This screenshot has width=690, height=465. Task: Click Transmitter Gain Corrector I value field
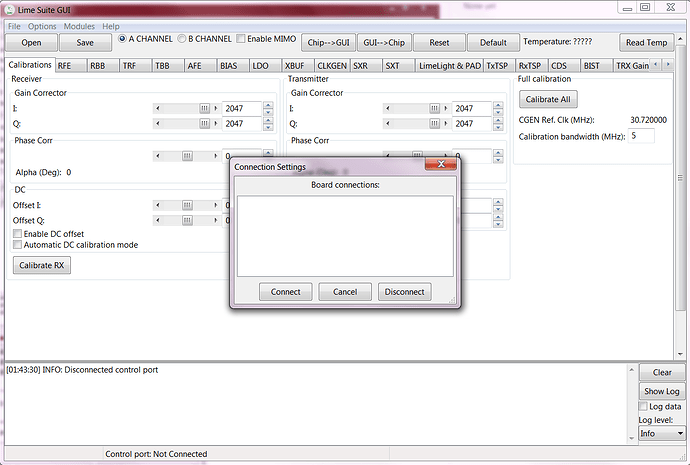coord(472,108)
